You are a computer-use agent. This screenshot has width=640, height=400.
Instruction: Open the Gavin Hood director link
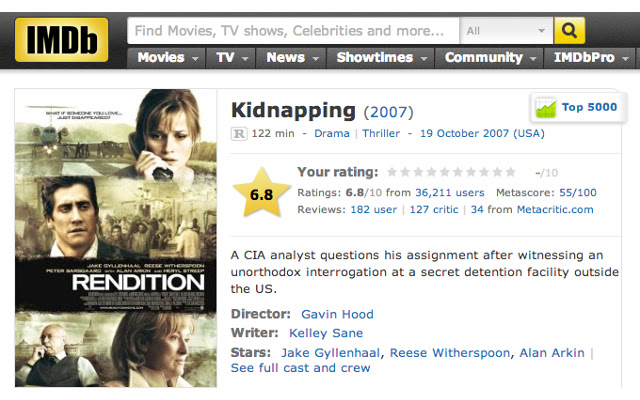click(337, 314)
